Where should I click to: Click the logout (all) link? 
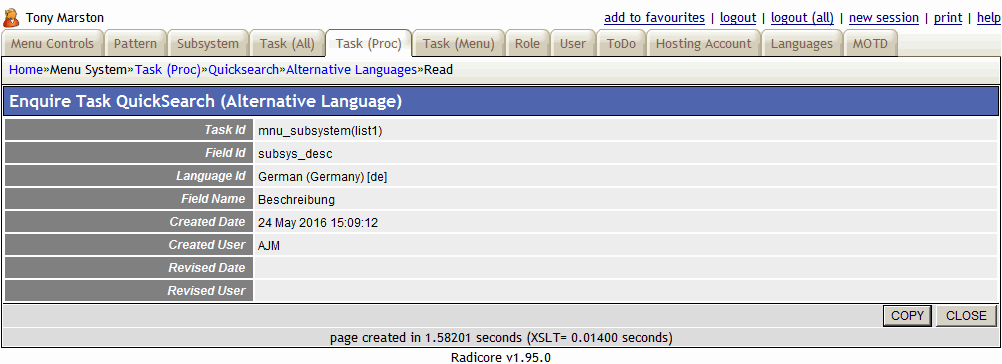[x=803, y=18]
